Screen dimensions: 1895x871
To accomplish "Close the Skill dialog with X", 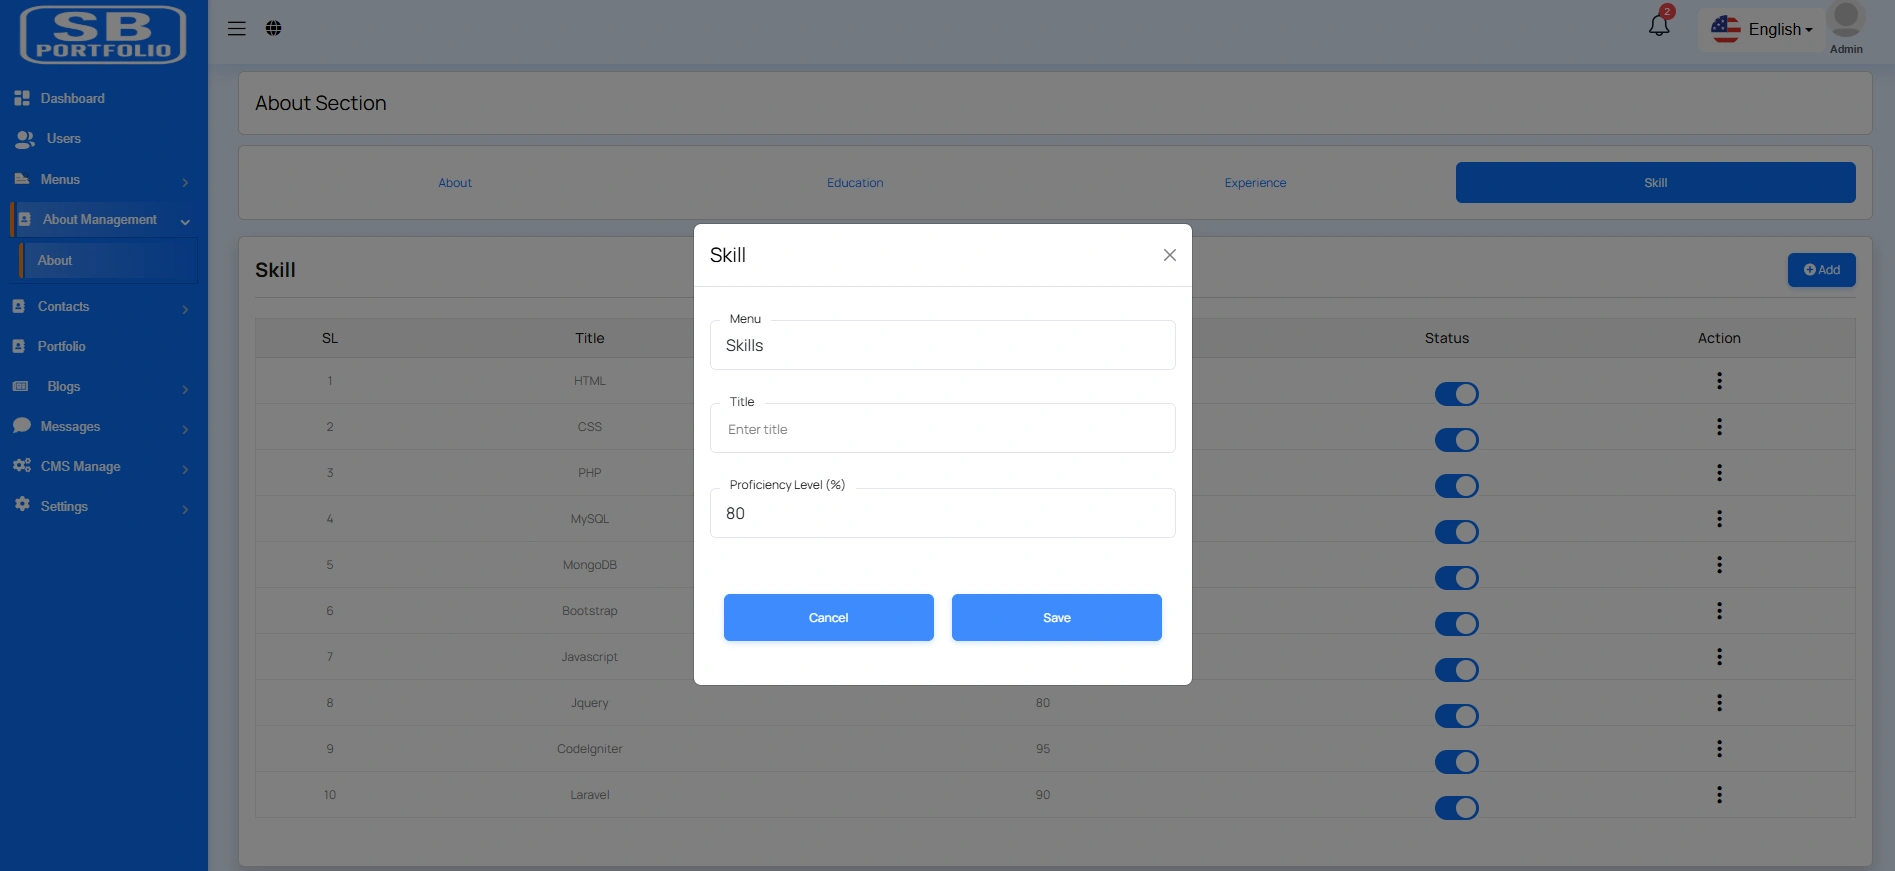I will 1169,255.
